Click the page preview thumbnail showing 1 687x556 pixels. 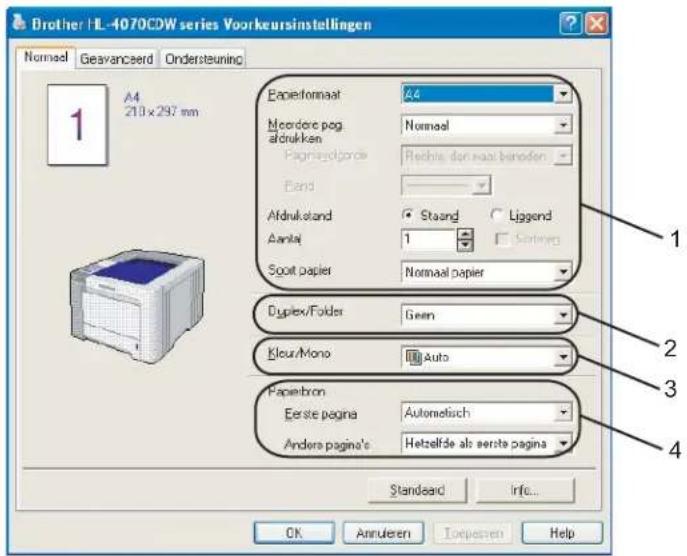point(77,125)
